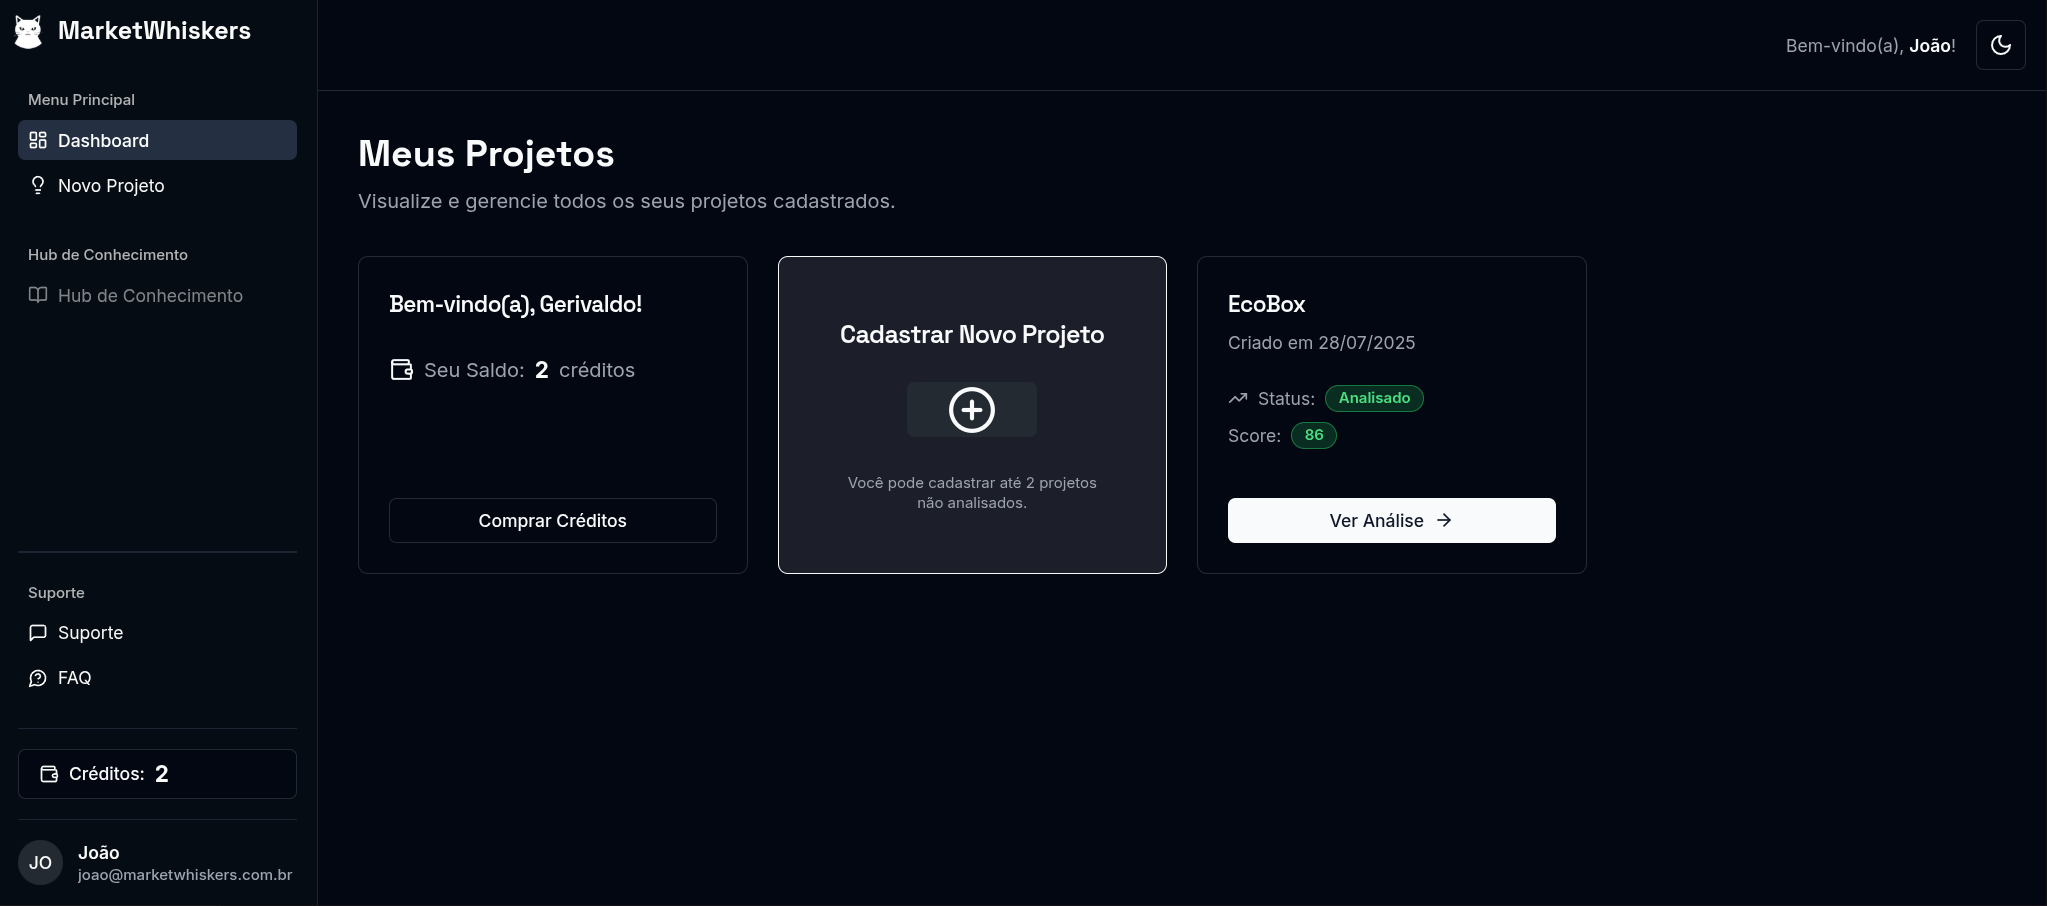
Task: Go to Novo Projeto in sidebar
Action: [x=111, y=186]
